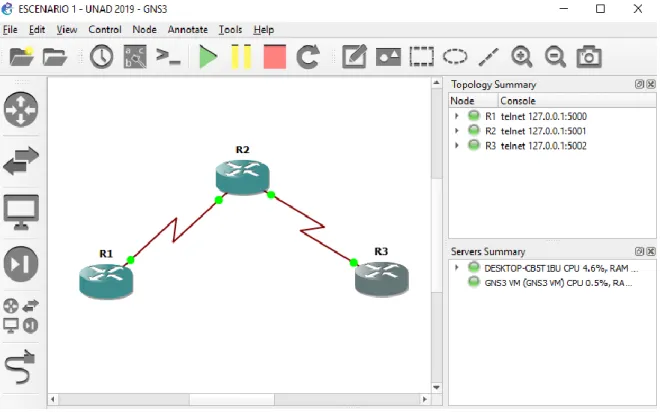The image size is (660, 412).
Task: Expand R1 node in Topology Summary
Action: pyautogui.click(x=457, y=116)
